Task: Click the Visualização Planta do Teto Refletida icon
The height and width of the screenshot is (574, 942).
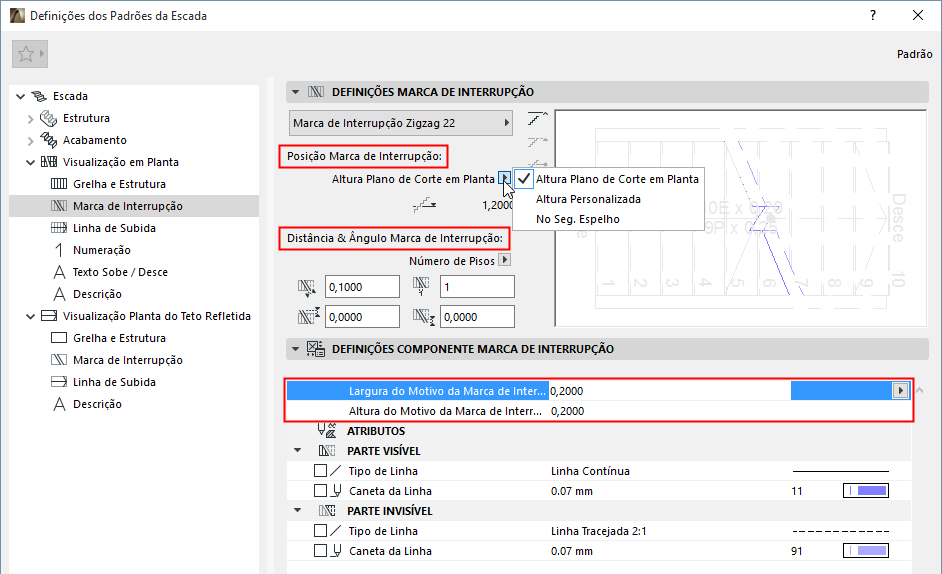Action: coord(49,316)
